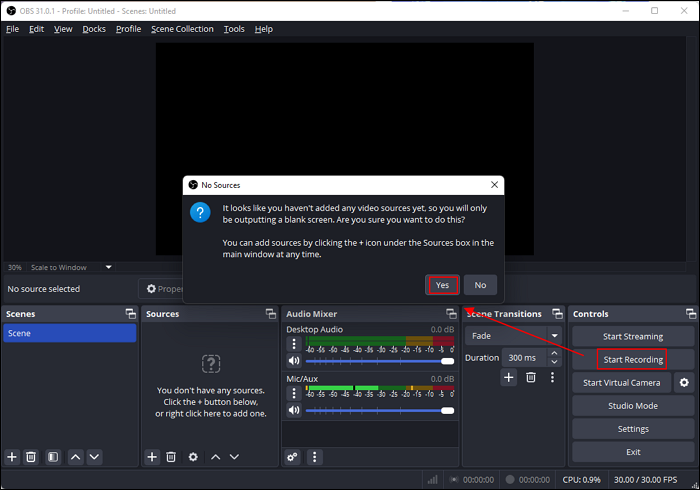700x490 pixels.
Task: Click Start Recording button
Action: click(633, 360)
